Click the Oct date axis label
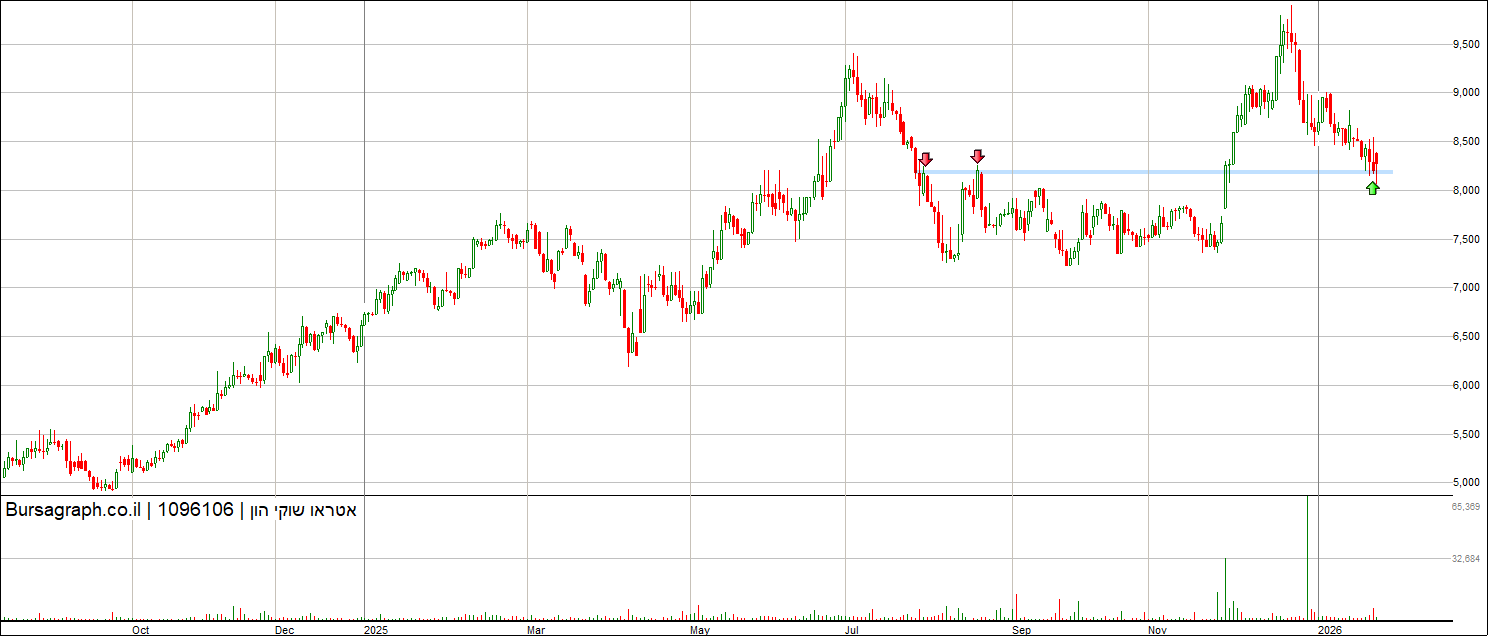Image resolution: width=1488 pixels, height=636 pixels. click(141, 630)
